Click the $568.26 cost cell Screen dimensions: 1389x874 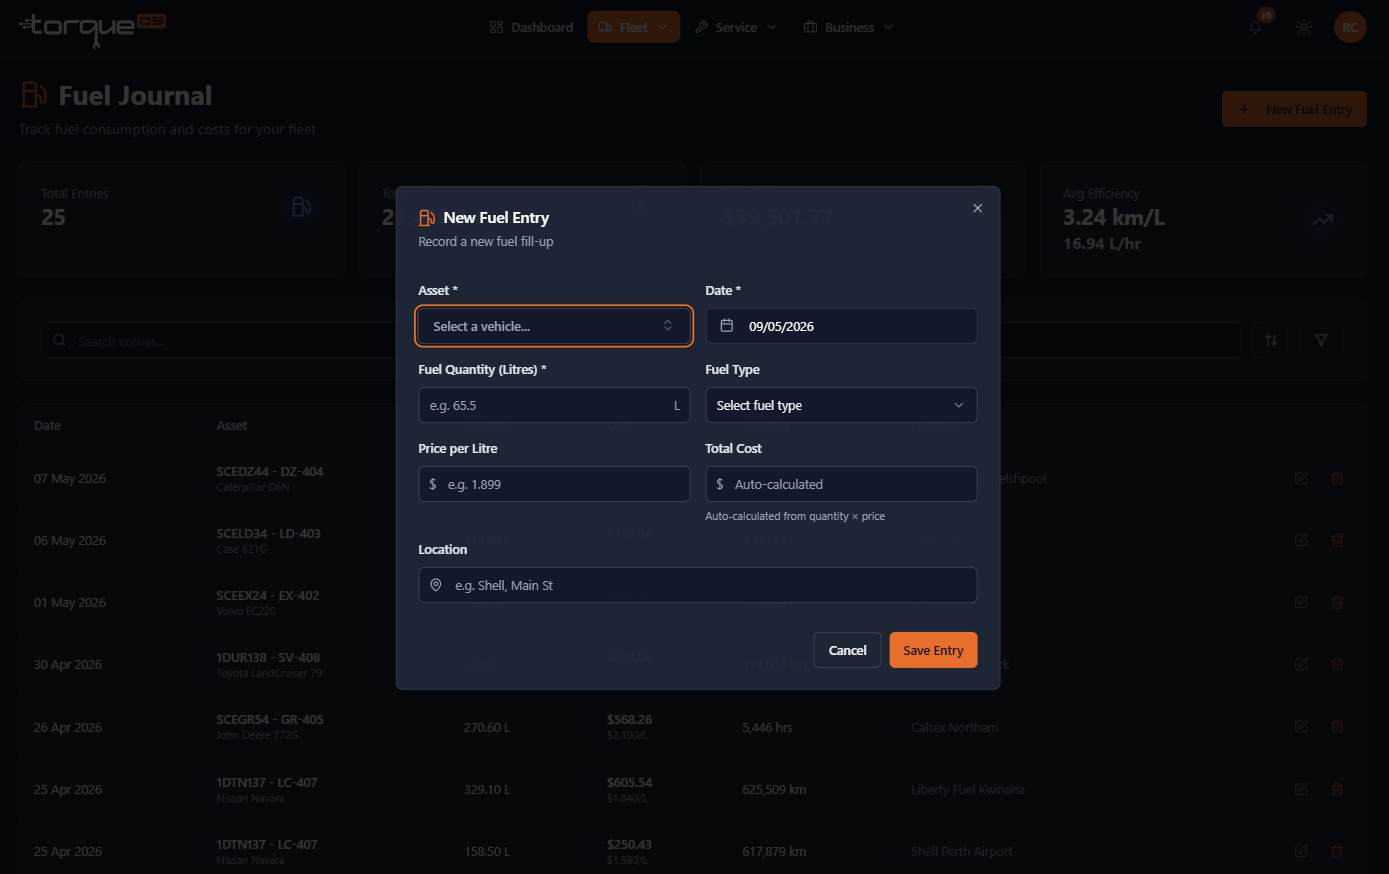click(x=629, y=719)
